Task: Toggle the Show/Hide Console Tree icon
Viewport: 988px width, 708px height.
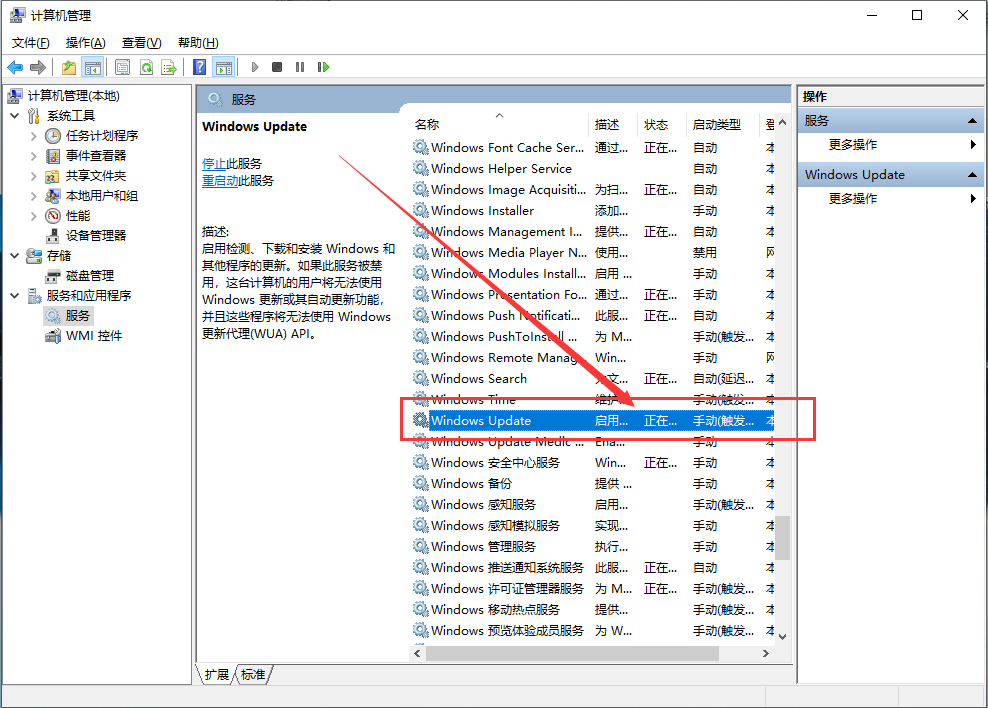Action: click(93, 67)
